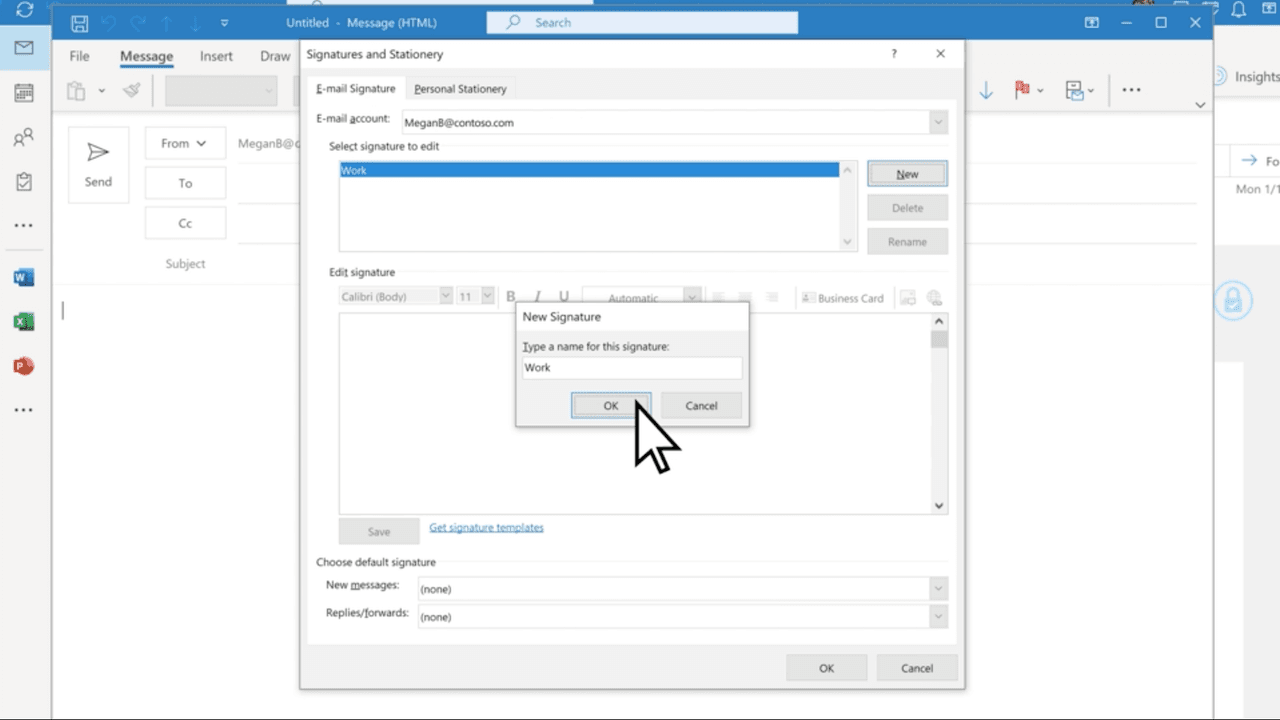Toggle underline formatting for signature text

tap(563, 296)
